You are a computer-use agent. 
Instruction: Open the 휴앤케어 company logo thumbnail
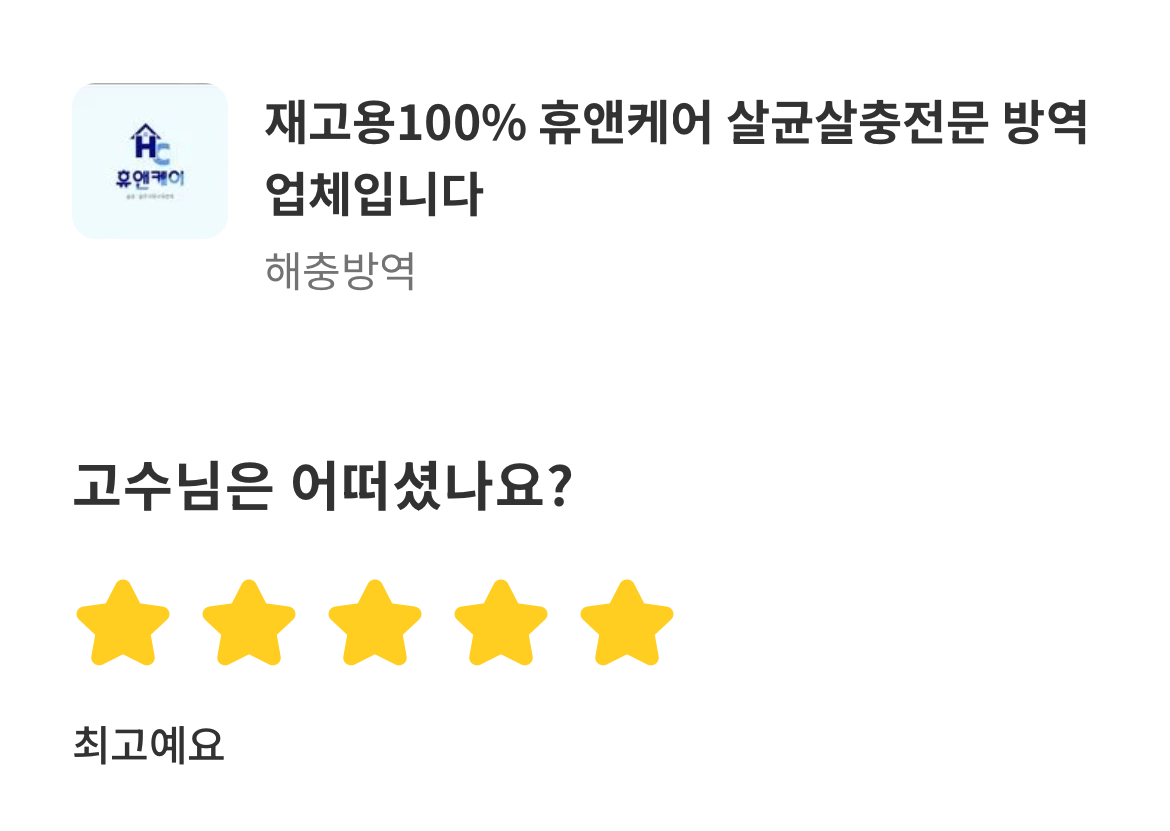point(150,161)
